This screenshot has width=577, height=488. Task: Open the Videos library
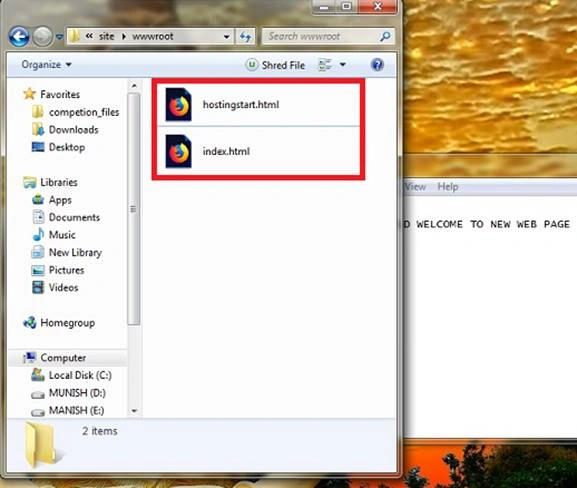(x=55, y=287)
